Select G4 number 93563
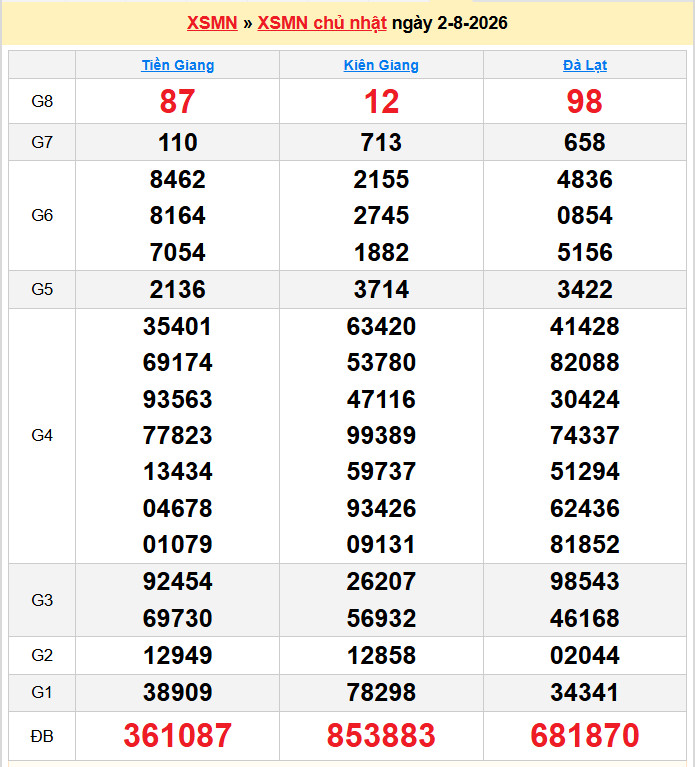 click(x=178, y=399)
